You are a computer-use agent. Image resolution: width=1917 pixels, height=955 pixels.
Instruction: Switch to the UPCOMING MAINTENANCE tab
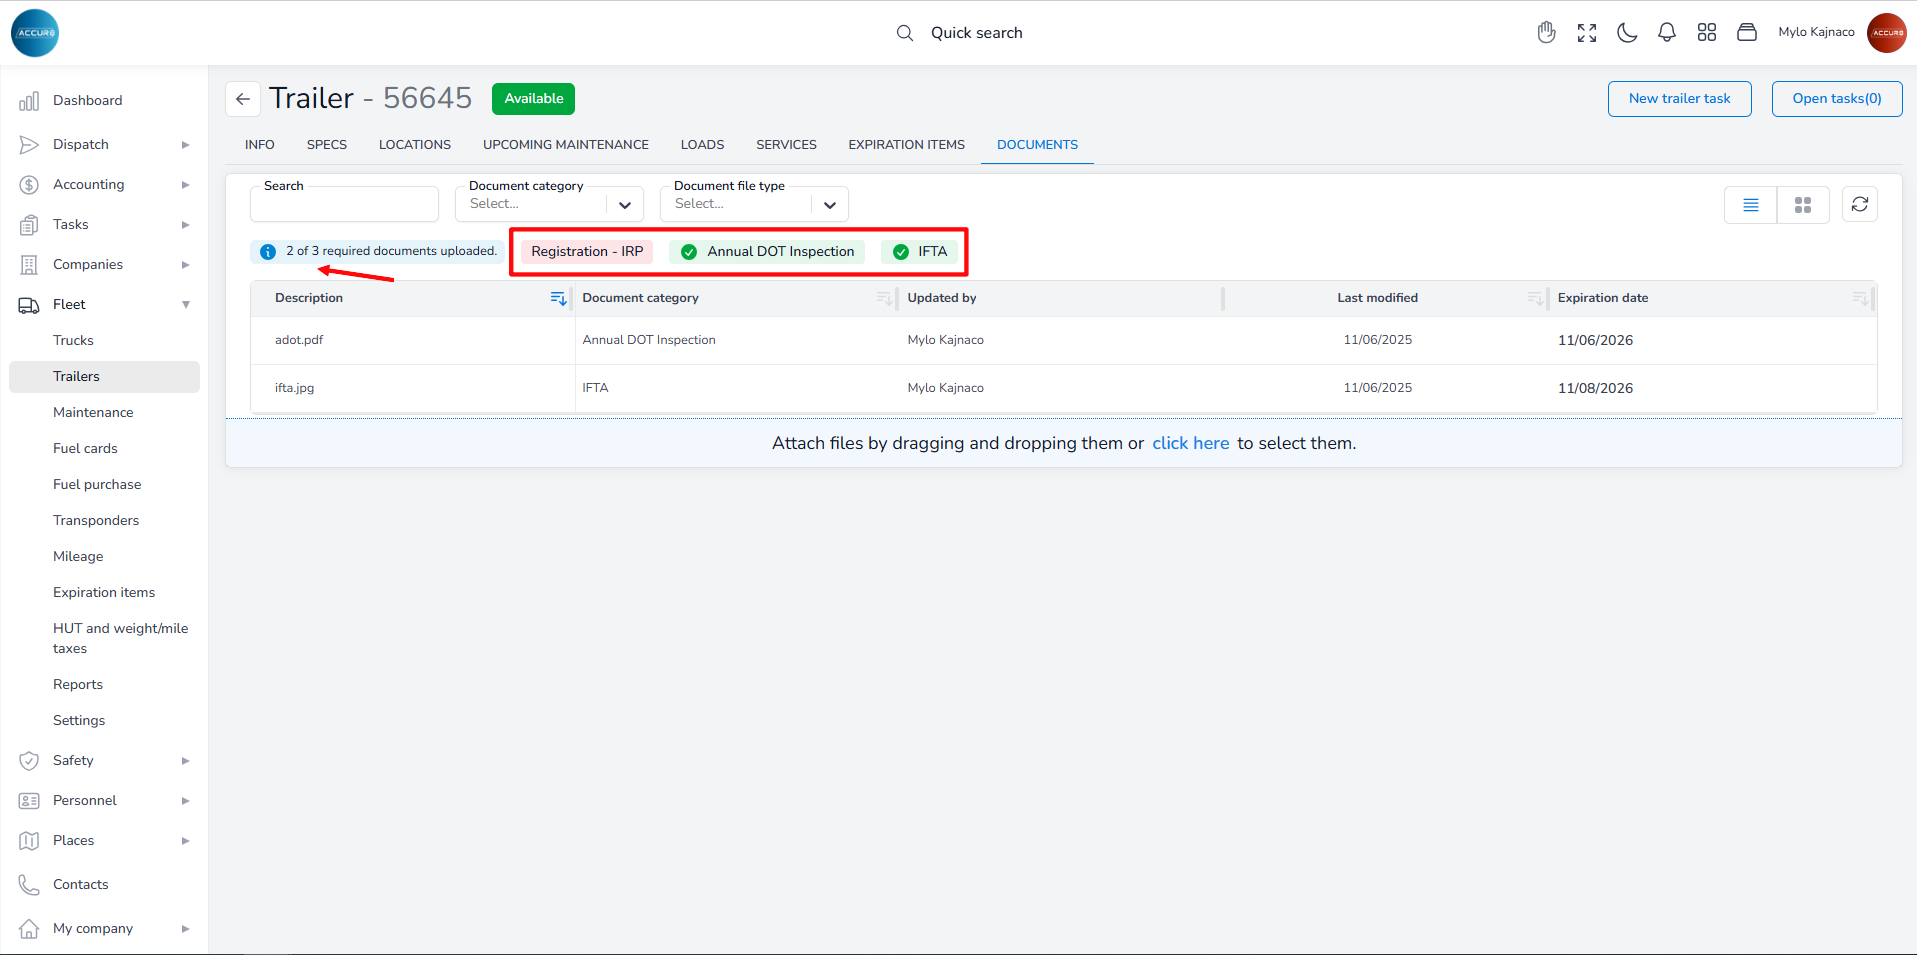point(565,145)
